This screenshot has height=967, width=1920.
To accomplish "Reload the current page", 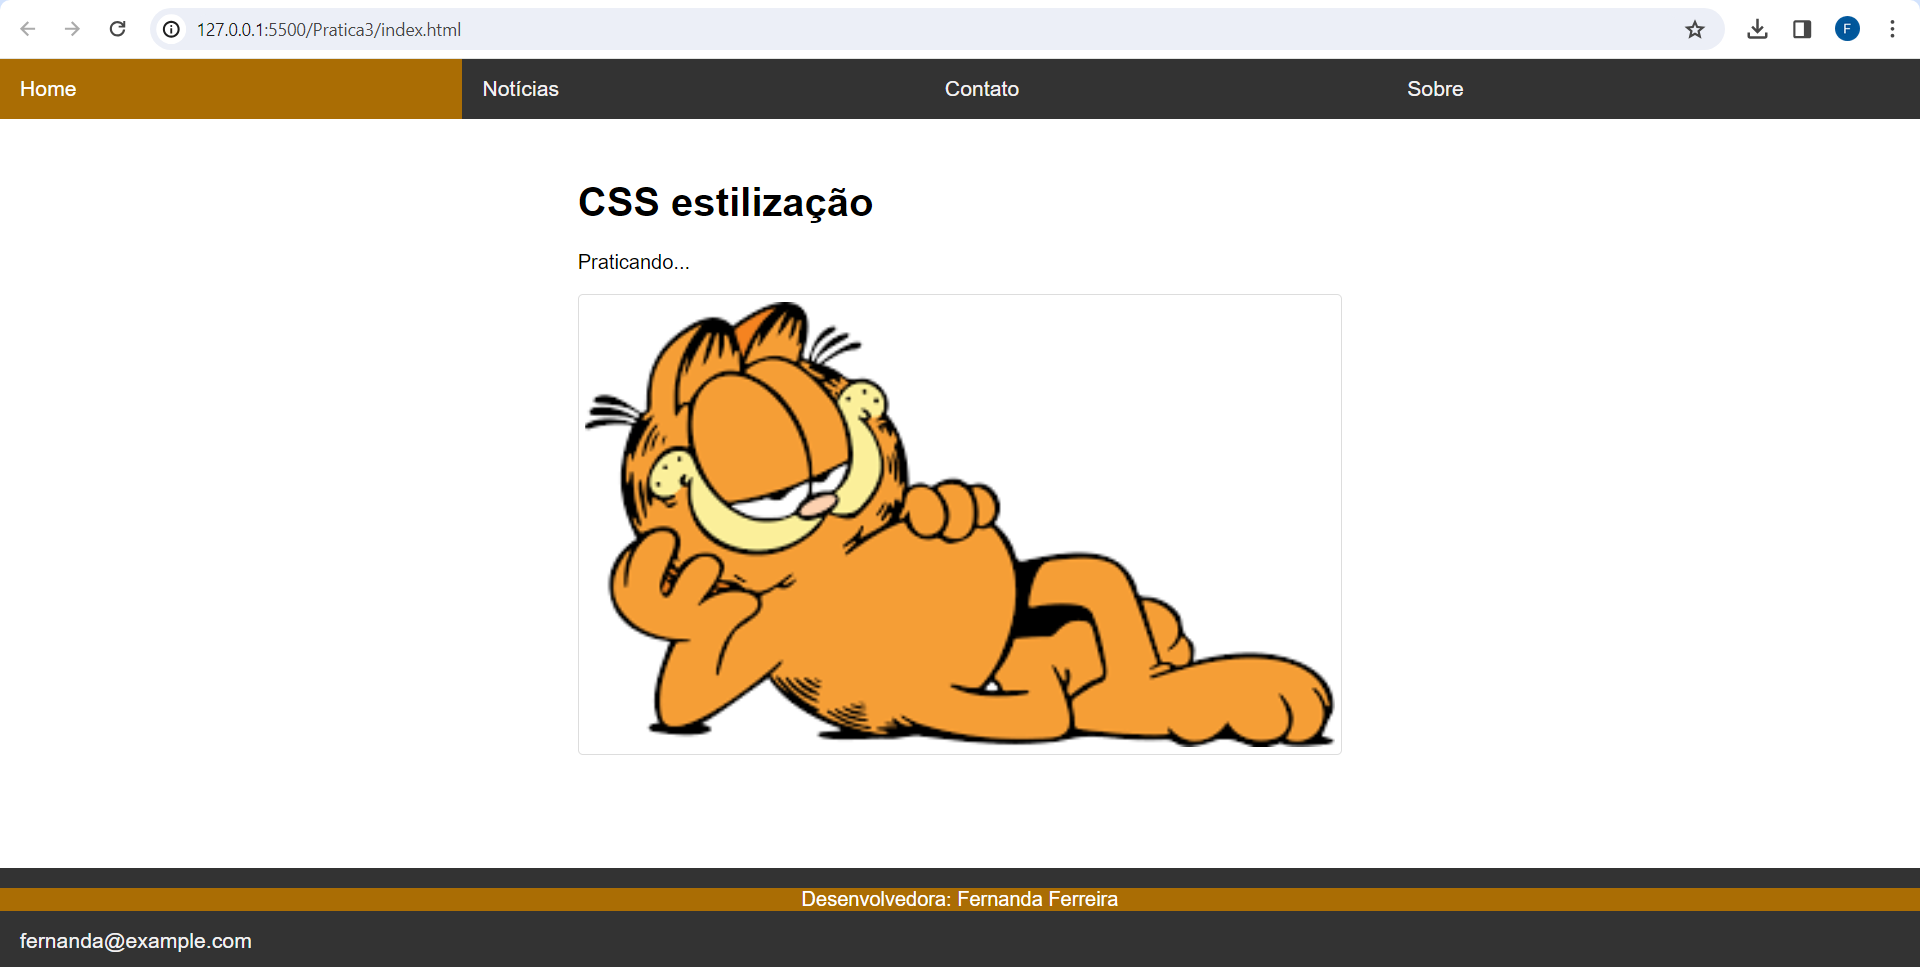I will point(117,29).
